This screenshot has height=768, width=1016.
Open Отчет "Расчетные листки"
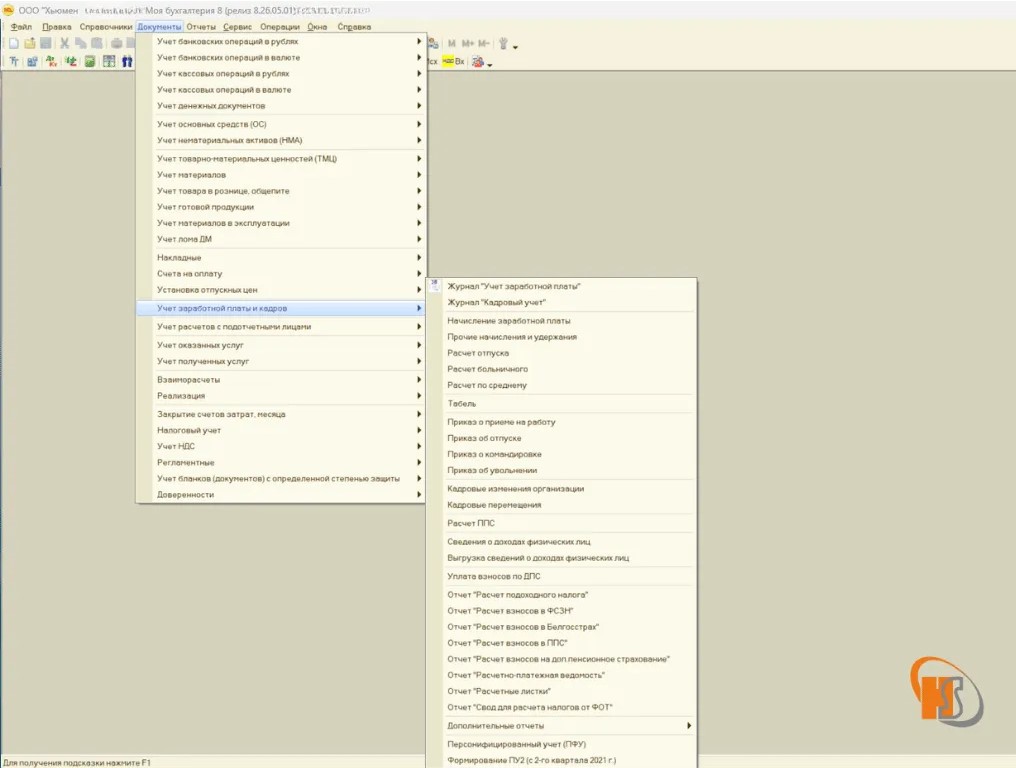point(562,691)
